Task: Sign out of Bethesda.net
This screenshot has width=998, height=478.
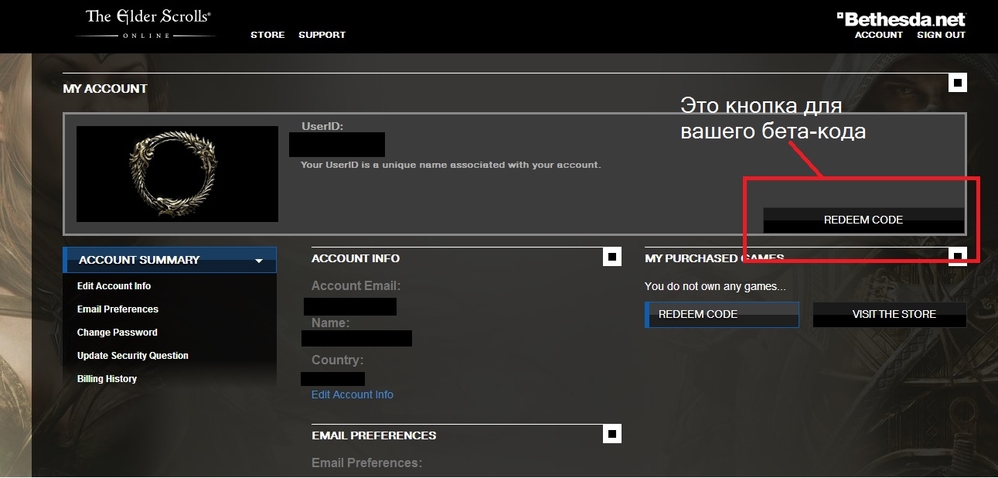Action: click(941, 35)
